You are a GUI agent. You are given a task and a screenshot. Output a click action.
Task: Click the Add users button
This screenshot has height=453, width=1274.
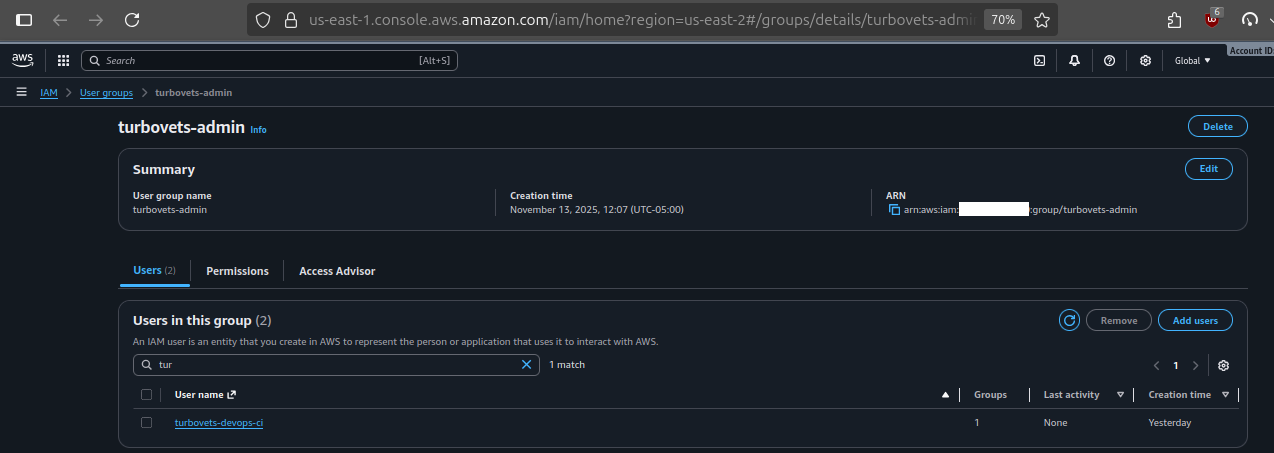pos(1195,320)
